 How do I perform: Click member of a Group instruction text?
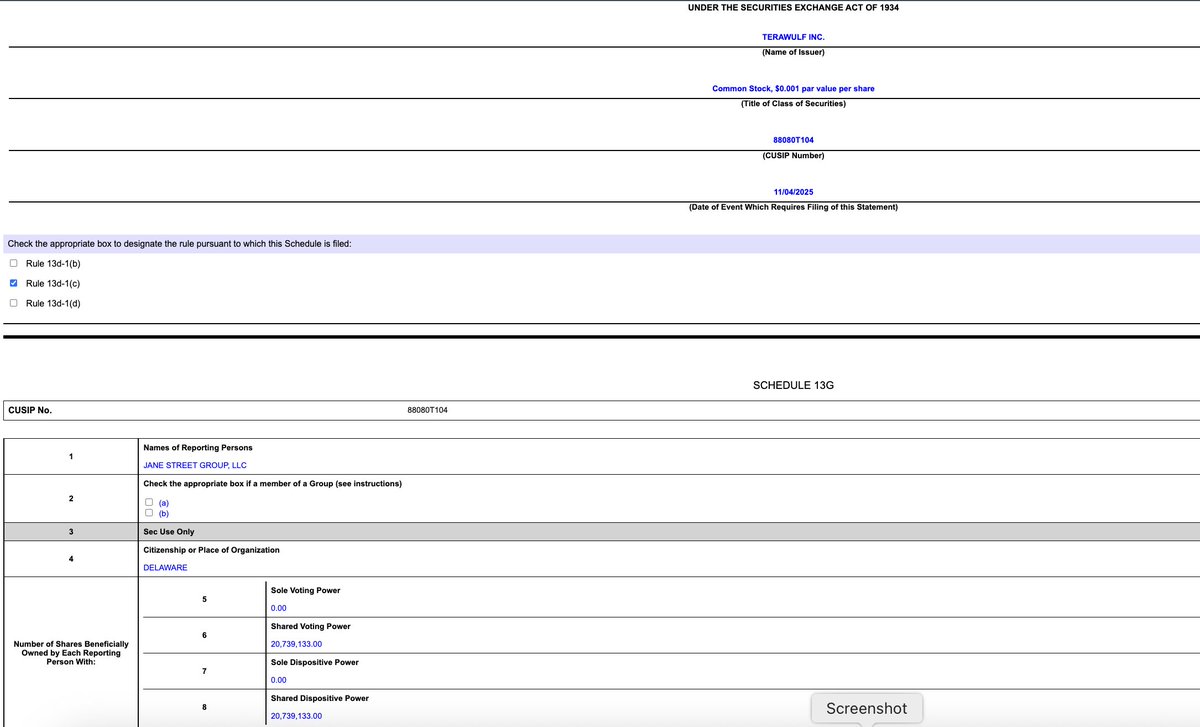(273, 484)
